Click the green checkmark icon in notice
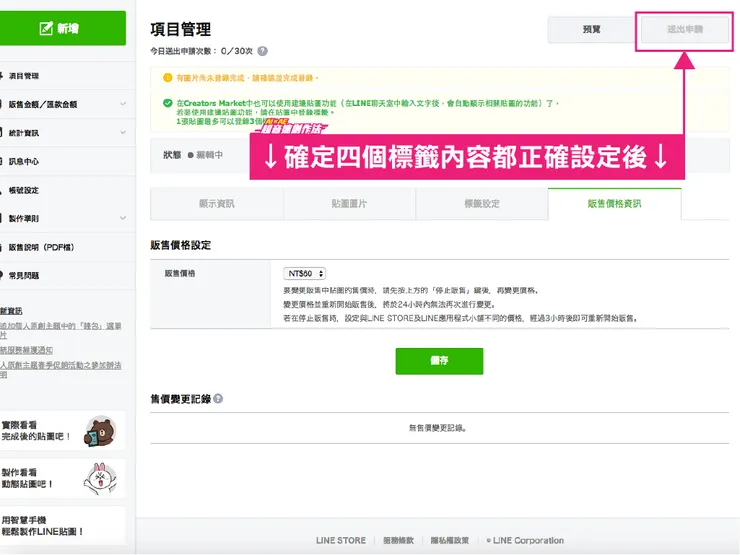Image resolution: width=740 pixels, height=555 pixels. [x=168, y=103]
